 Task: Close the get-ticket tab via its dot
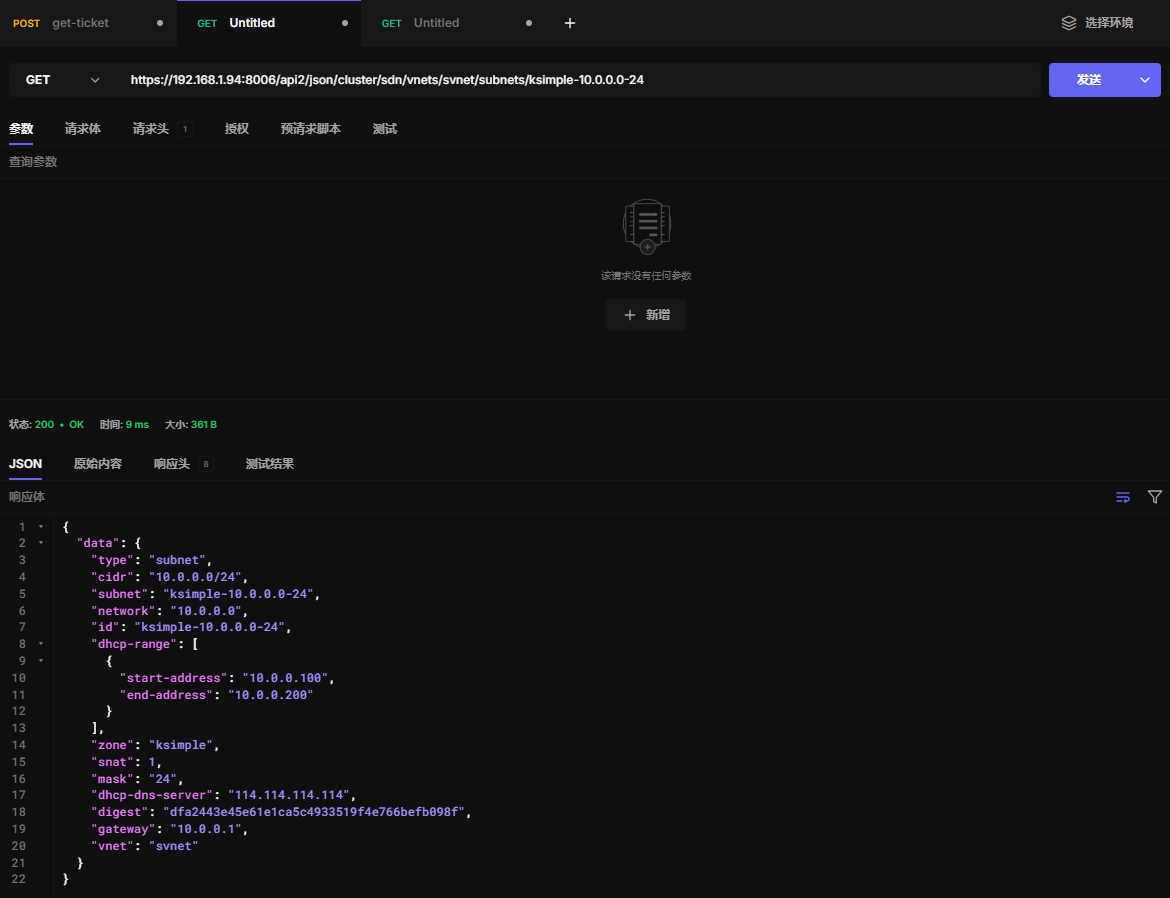tap(160, 23)
